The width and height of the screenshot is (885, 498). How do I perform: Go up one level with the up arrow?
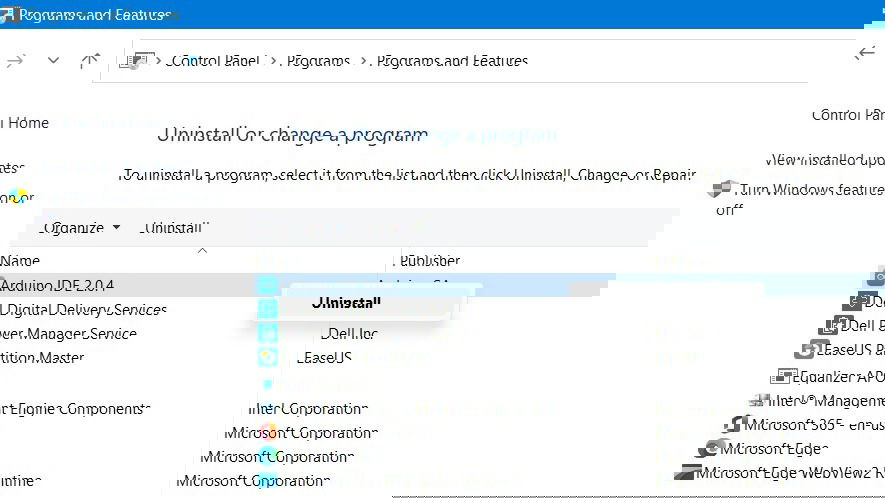point(90,60)
